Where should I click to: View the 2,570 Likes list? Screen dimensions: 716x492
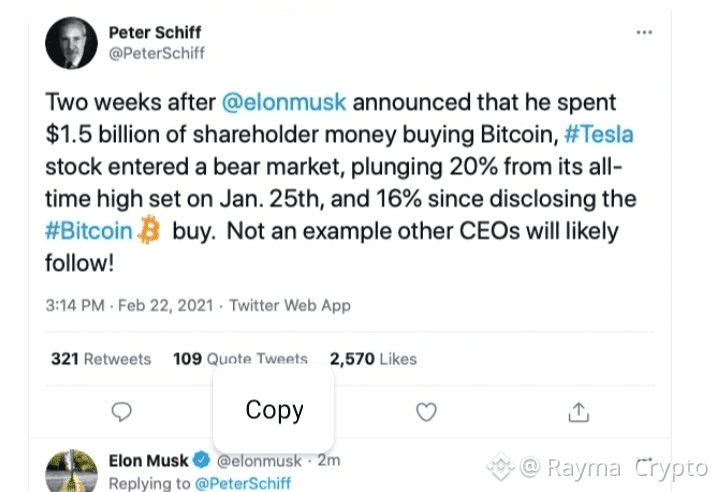pyautogui.click(x=373, y=358)
